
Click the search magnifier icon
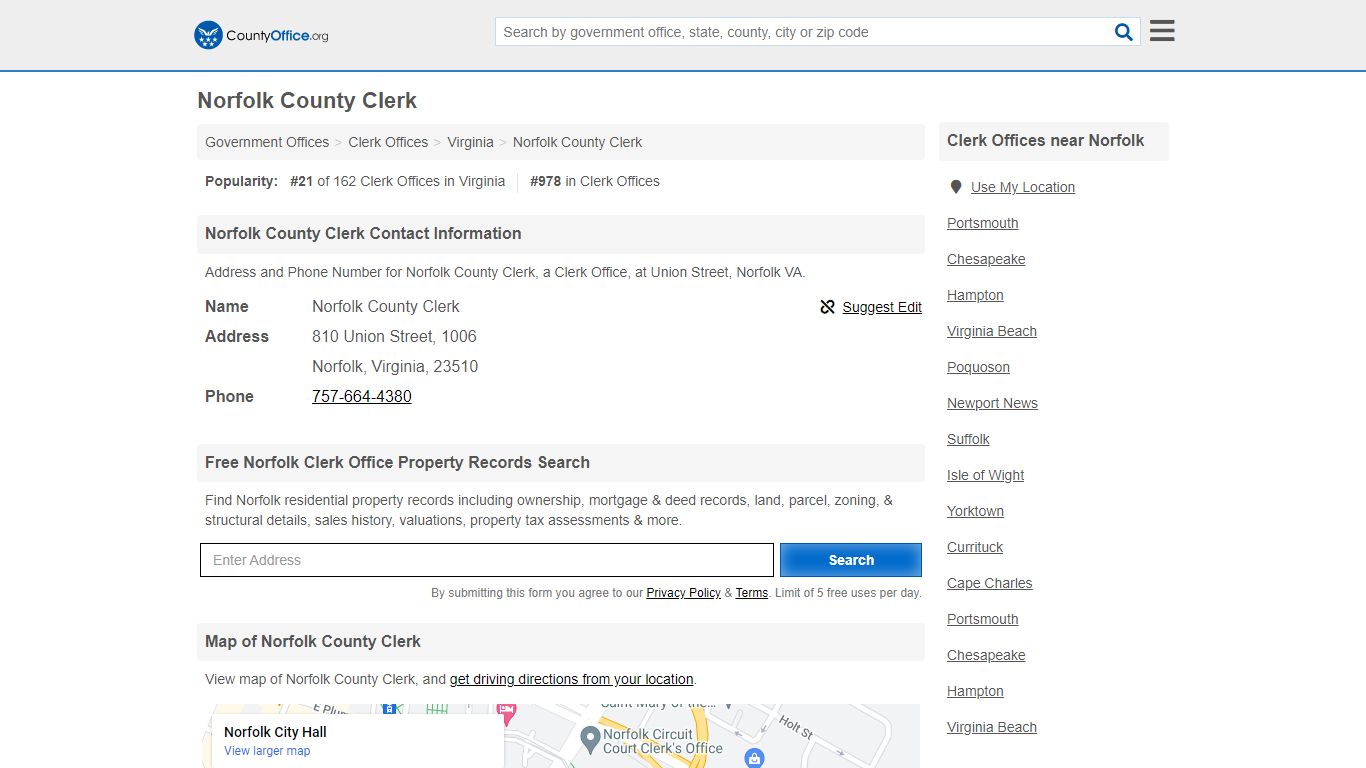[x=1124, y=32]
